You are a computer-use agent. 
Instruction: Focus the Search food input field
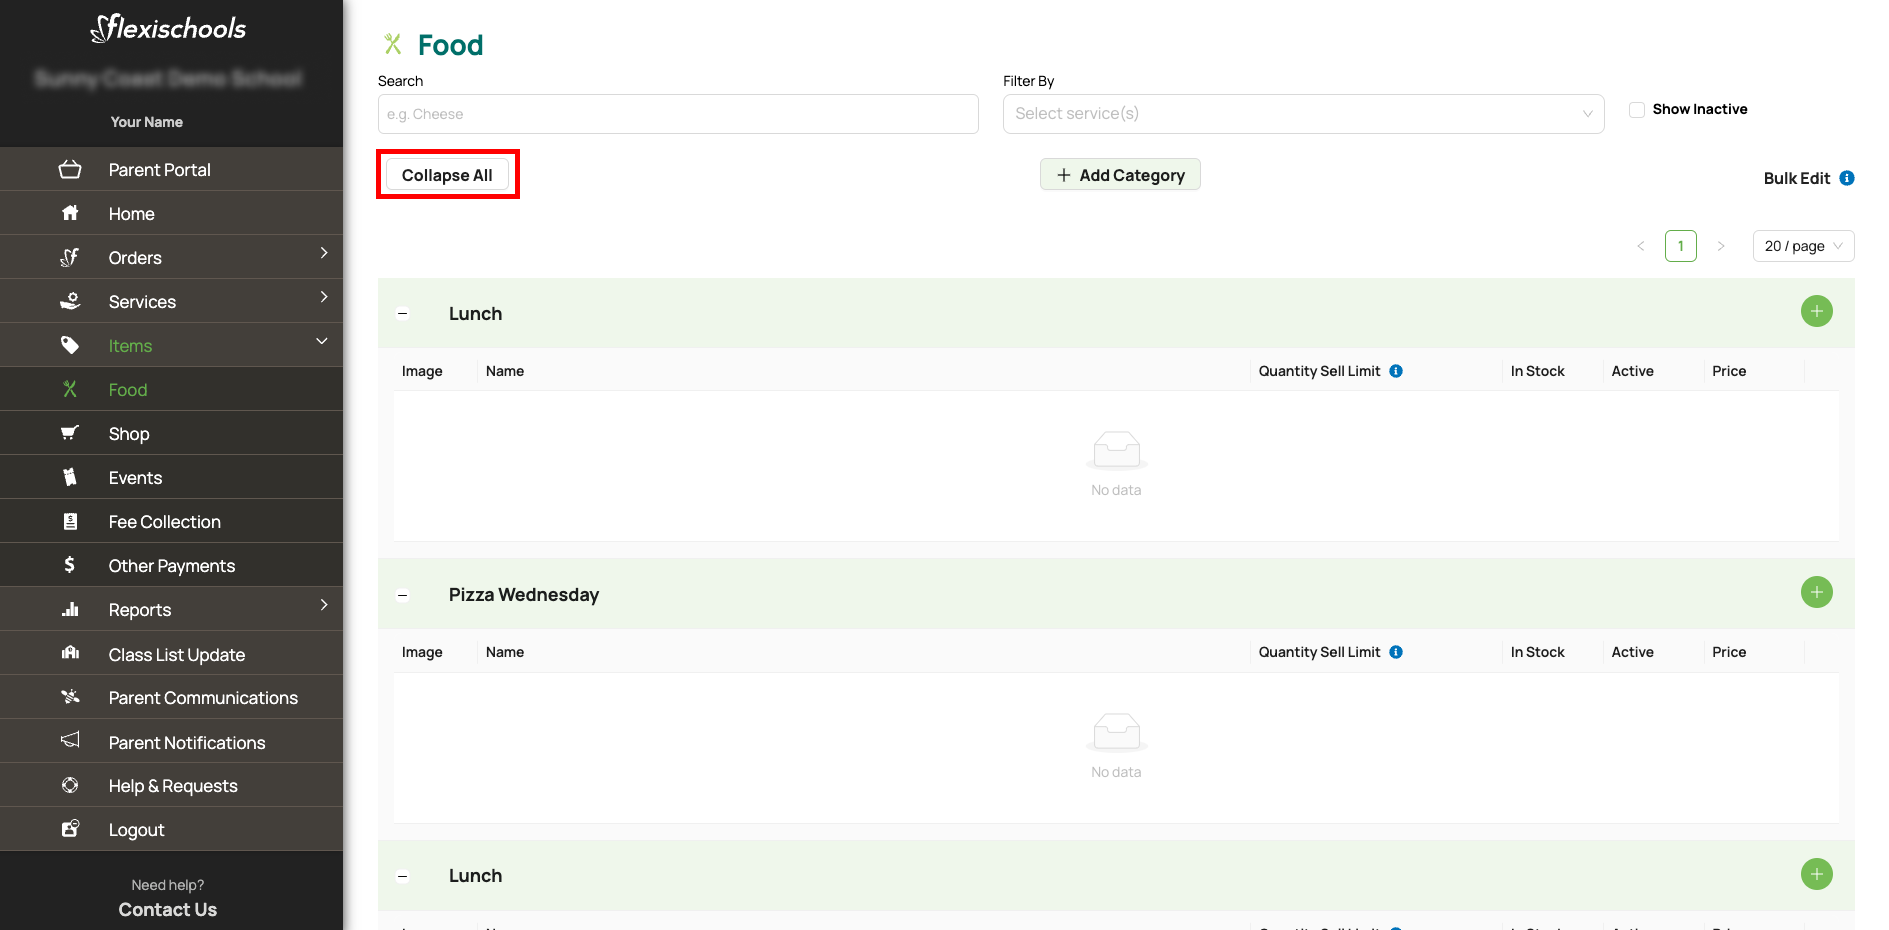point(678,114)
